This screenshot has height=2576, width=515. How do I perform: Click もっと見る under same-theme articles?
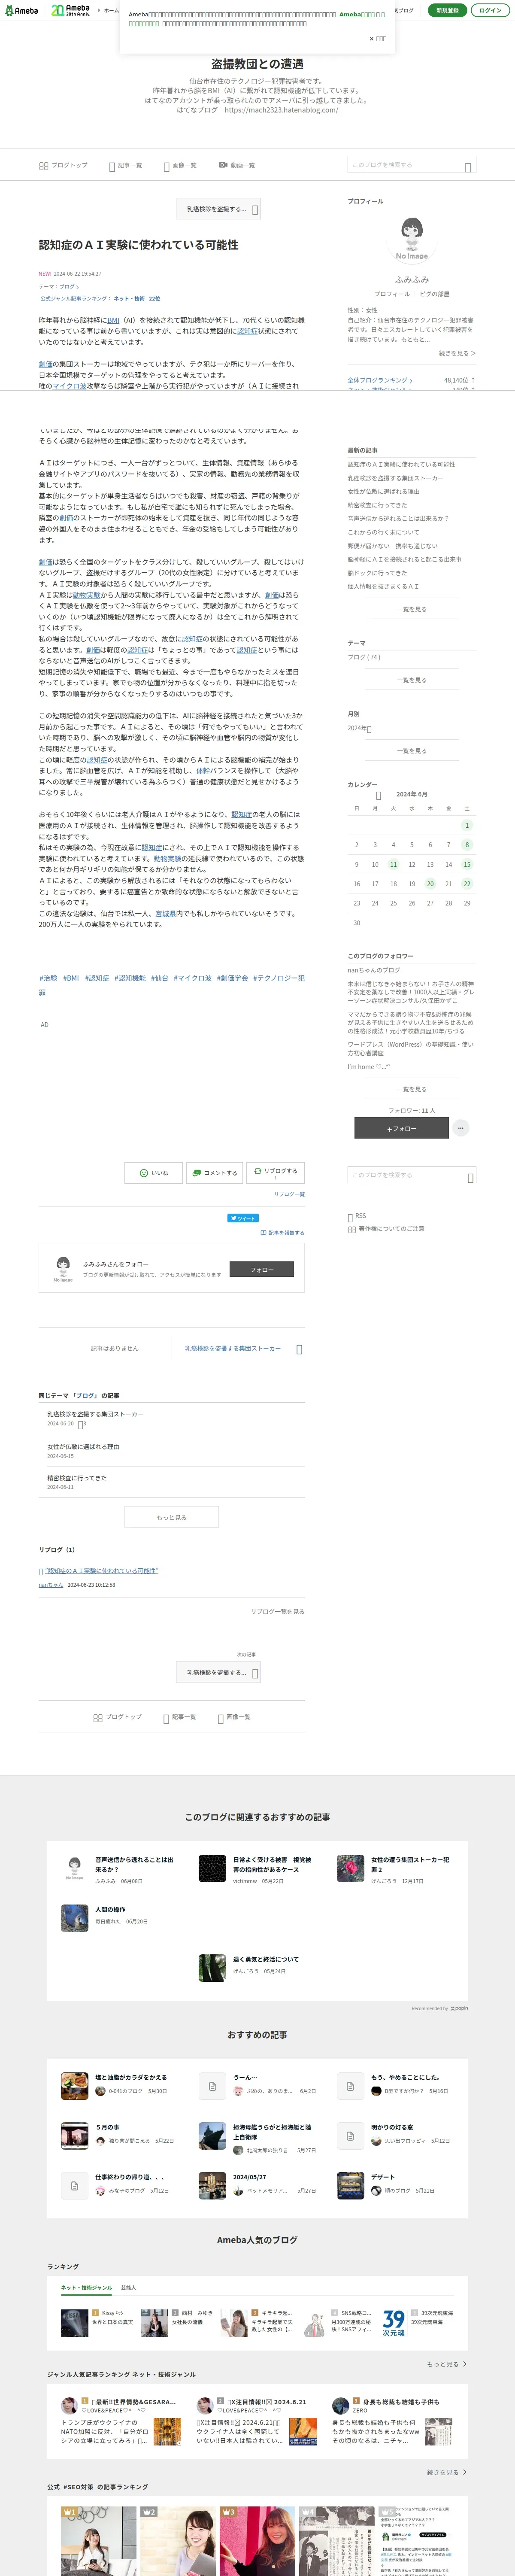[x=171, y=1517]
